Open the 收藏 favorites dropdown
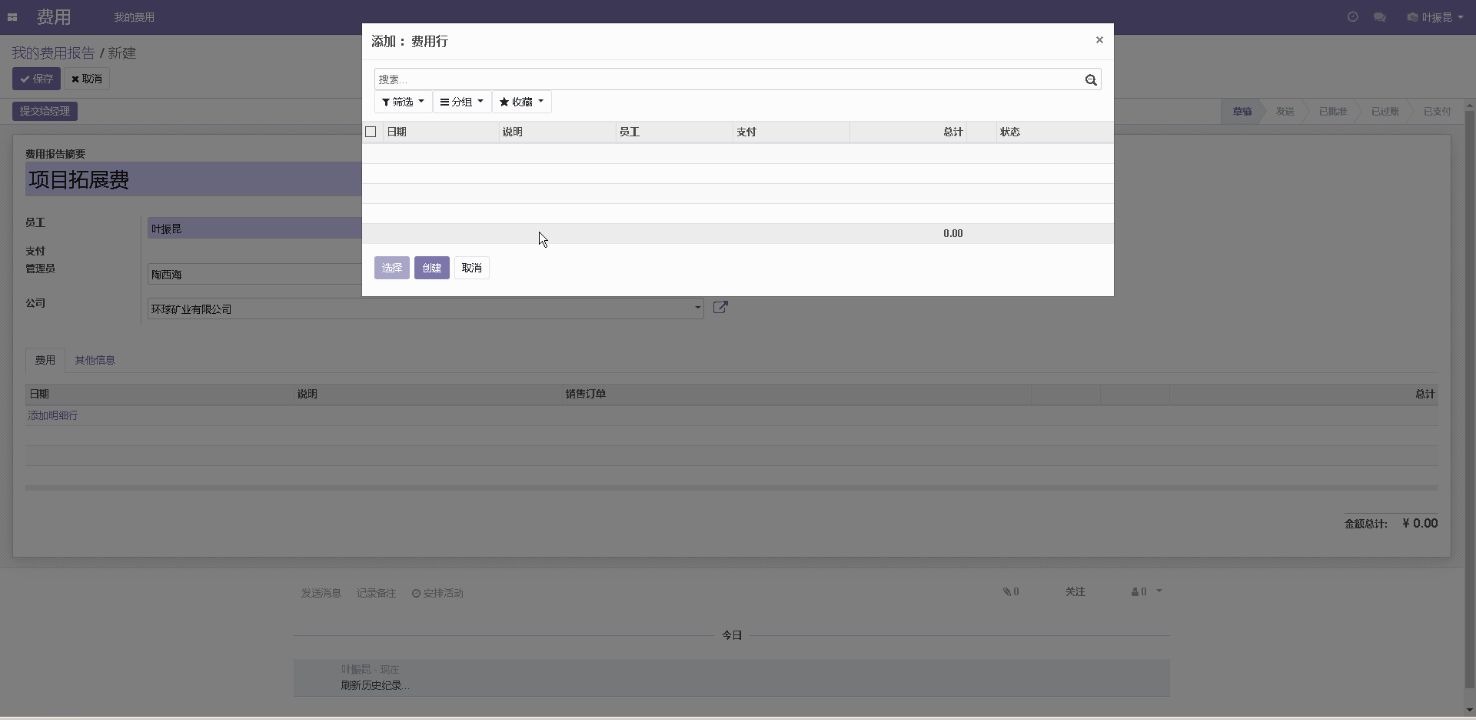The height and width of the screenshot is (720, 1476). (x=521, y=102)
